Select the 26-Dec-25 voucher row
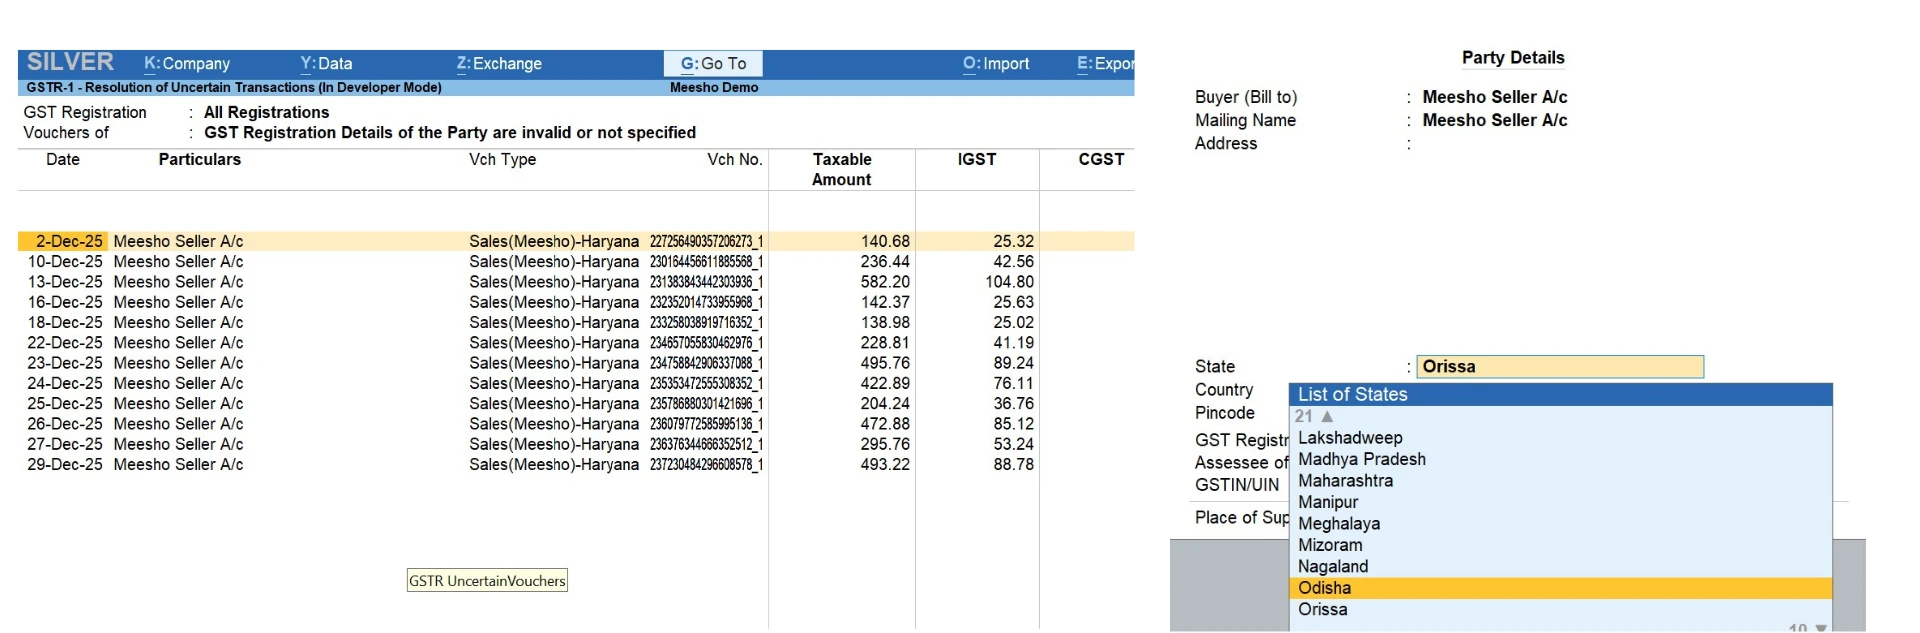1920x633 pixels. 576,423
